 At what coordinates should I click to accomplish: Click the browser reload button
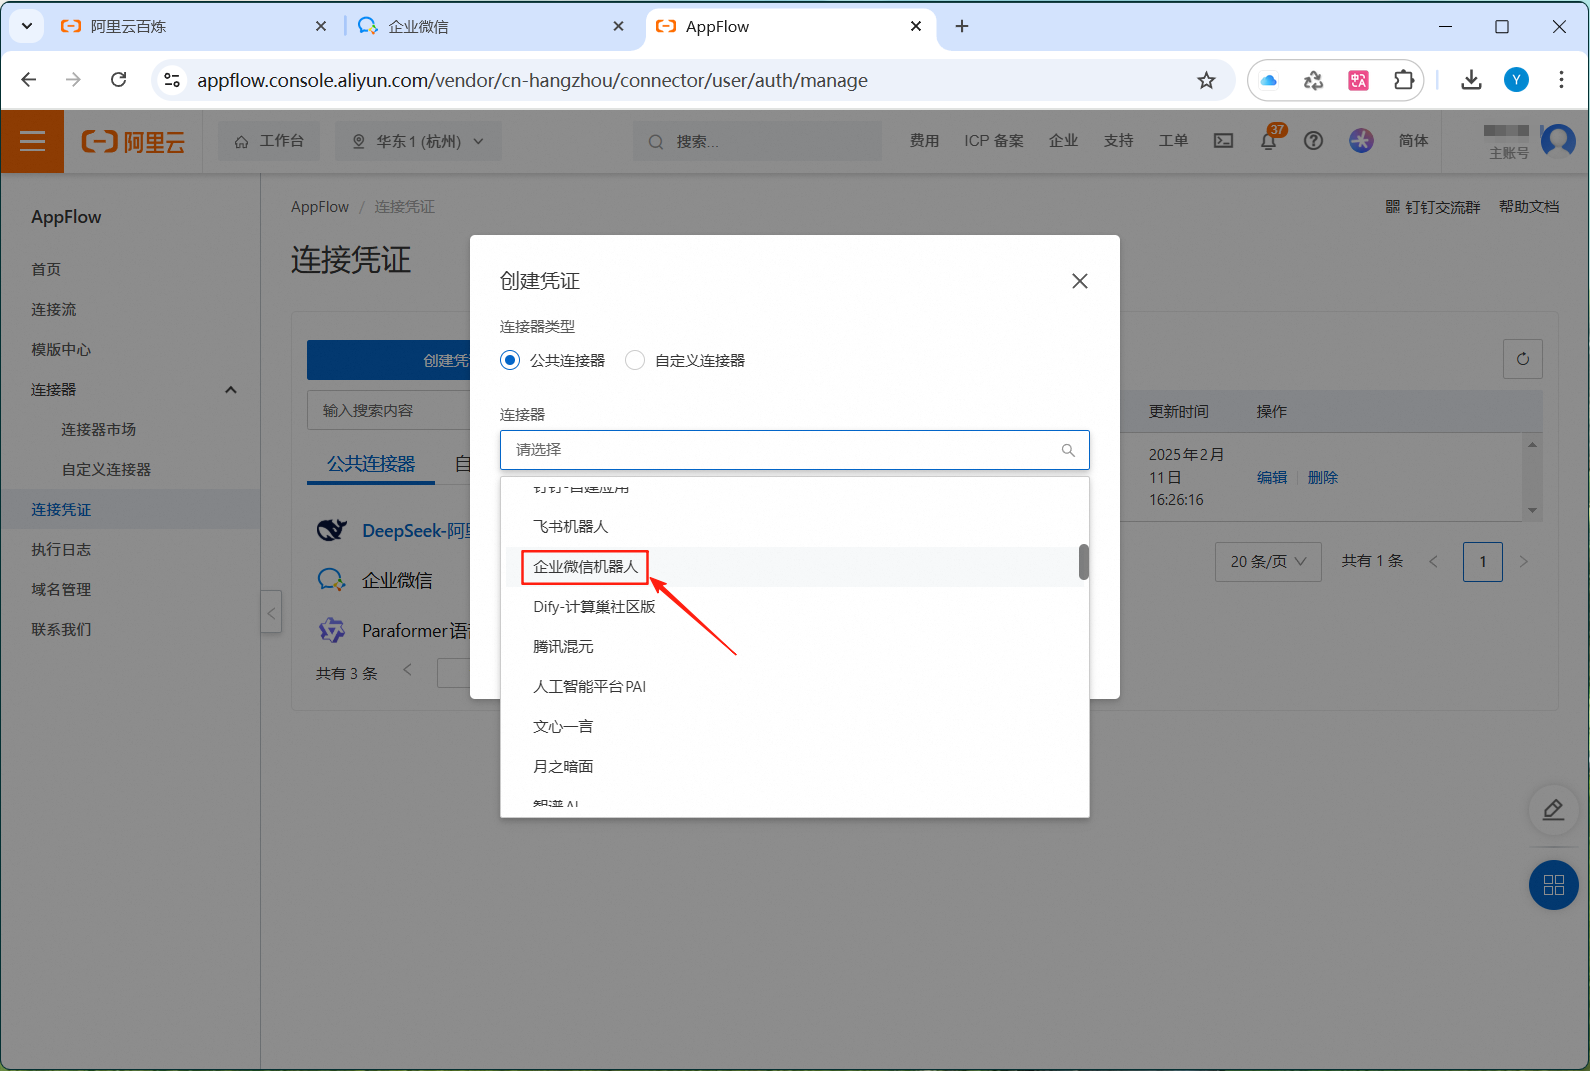[x=118, y=80]
